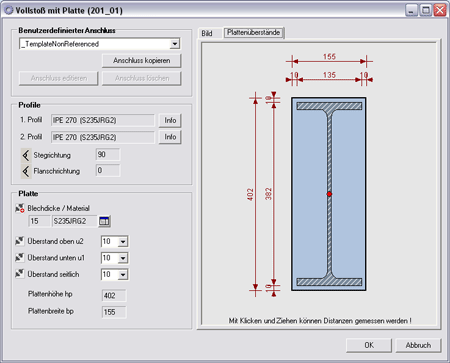
Task: Select the Plattenüberstände tab
Action: coord(253,33)
